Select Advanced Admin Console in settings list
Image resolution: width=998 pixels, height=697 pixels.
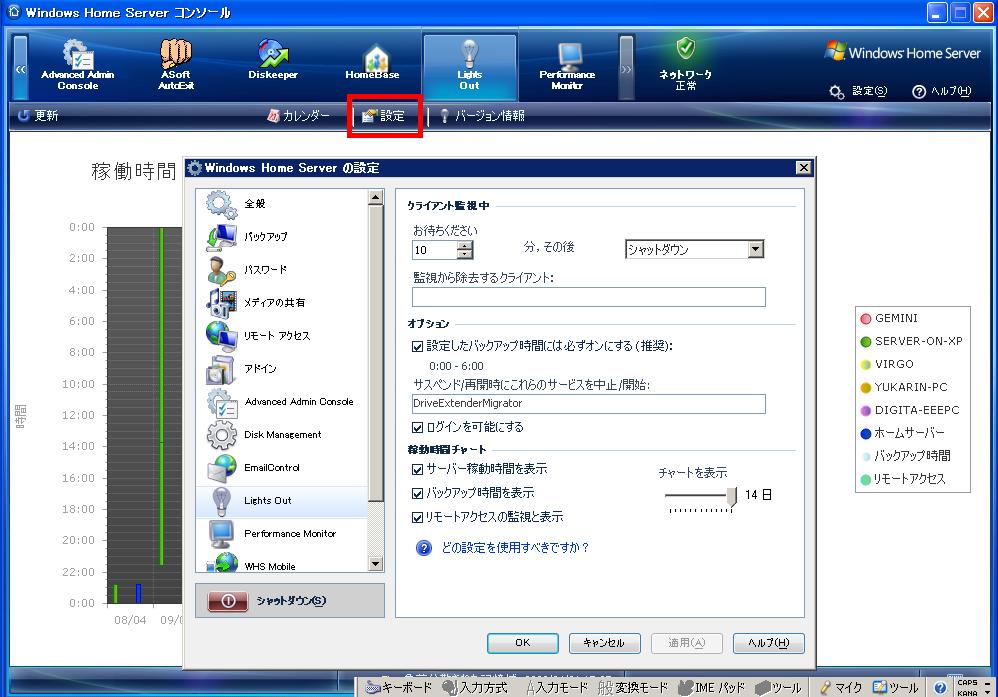click(282, 402)
